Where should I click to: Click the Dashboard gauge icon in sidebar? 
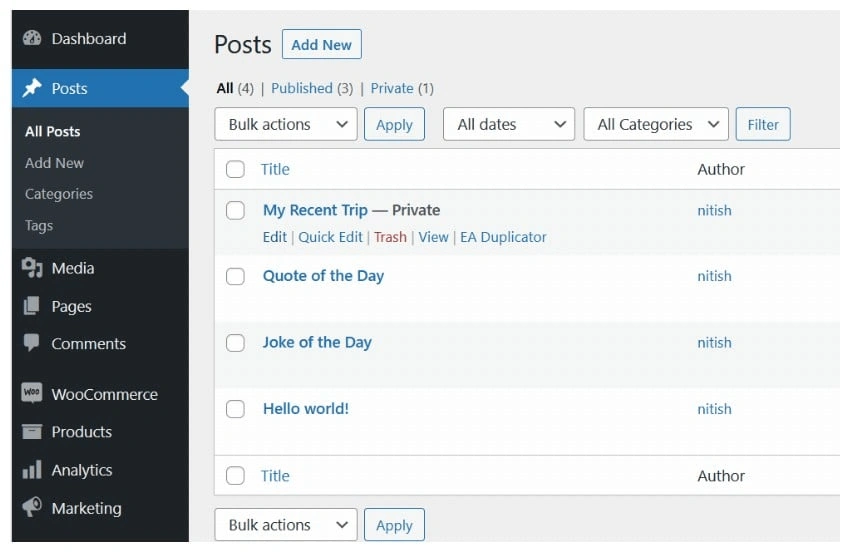[x=32, y=39]
